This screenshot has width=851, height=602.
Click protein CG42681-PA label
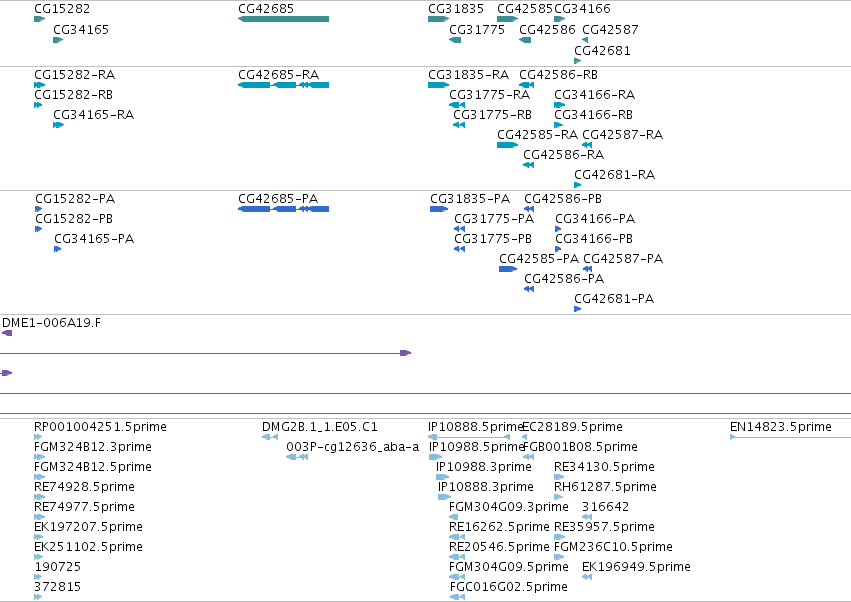tap(614, 299)
